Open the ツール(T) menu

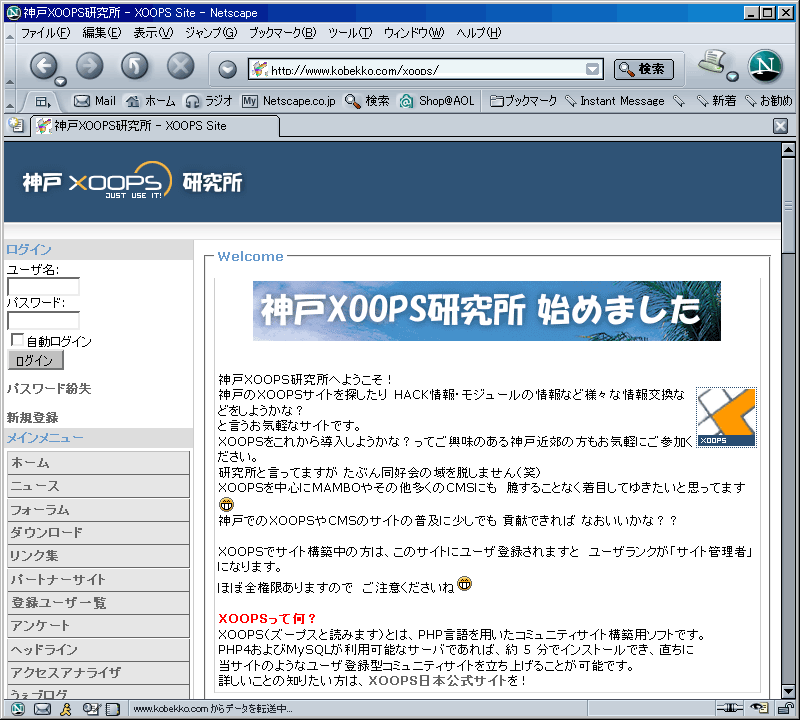click(350, 33)
